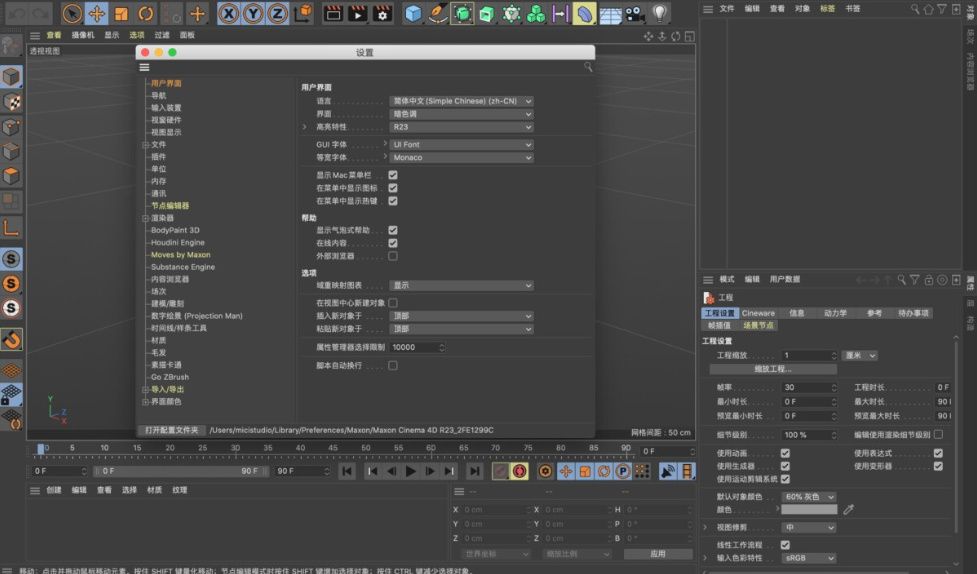Click frame 45 on the timeline ruler

(333, 448)
